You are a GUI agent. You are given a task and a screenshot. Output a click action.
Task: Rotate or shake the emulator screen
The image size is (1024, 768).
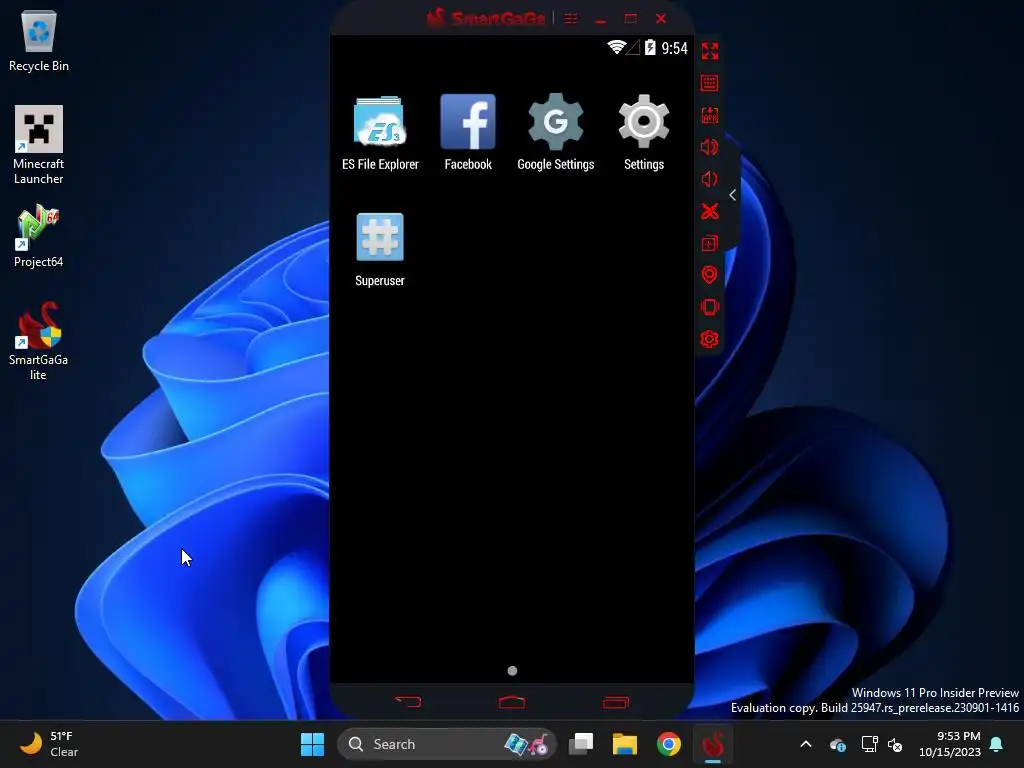point(710,307)
